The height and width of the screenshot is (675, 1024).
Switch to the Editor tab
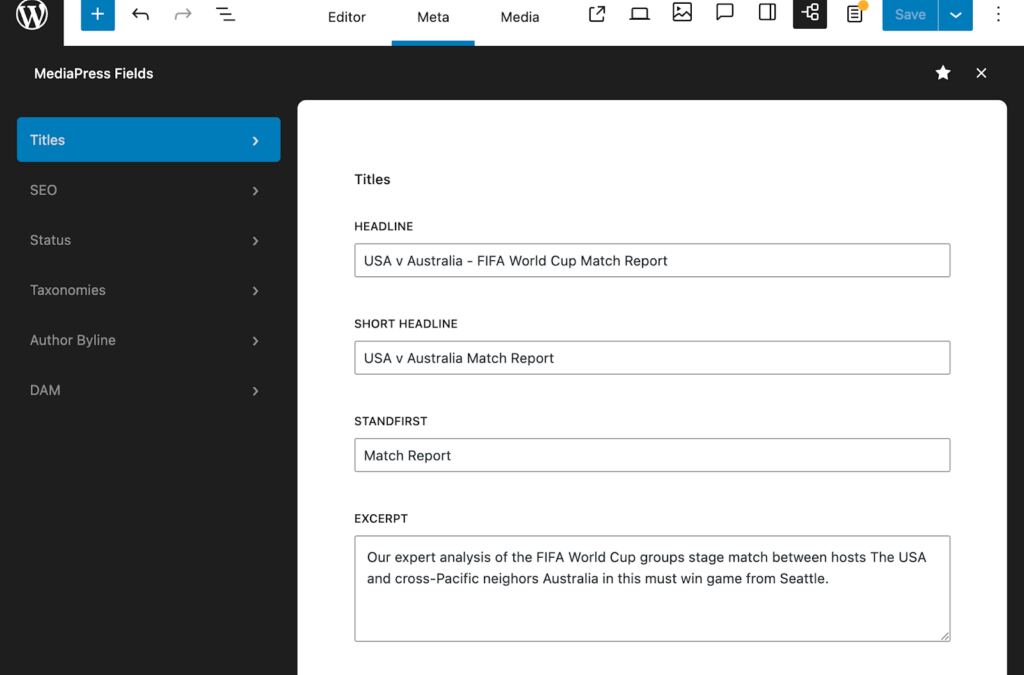tap(346, 17)
